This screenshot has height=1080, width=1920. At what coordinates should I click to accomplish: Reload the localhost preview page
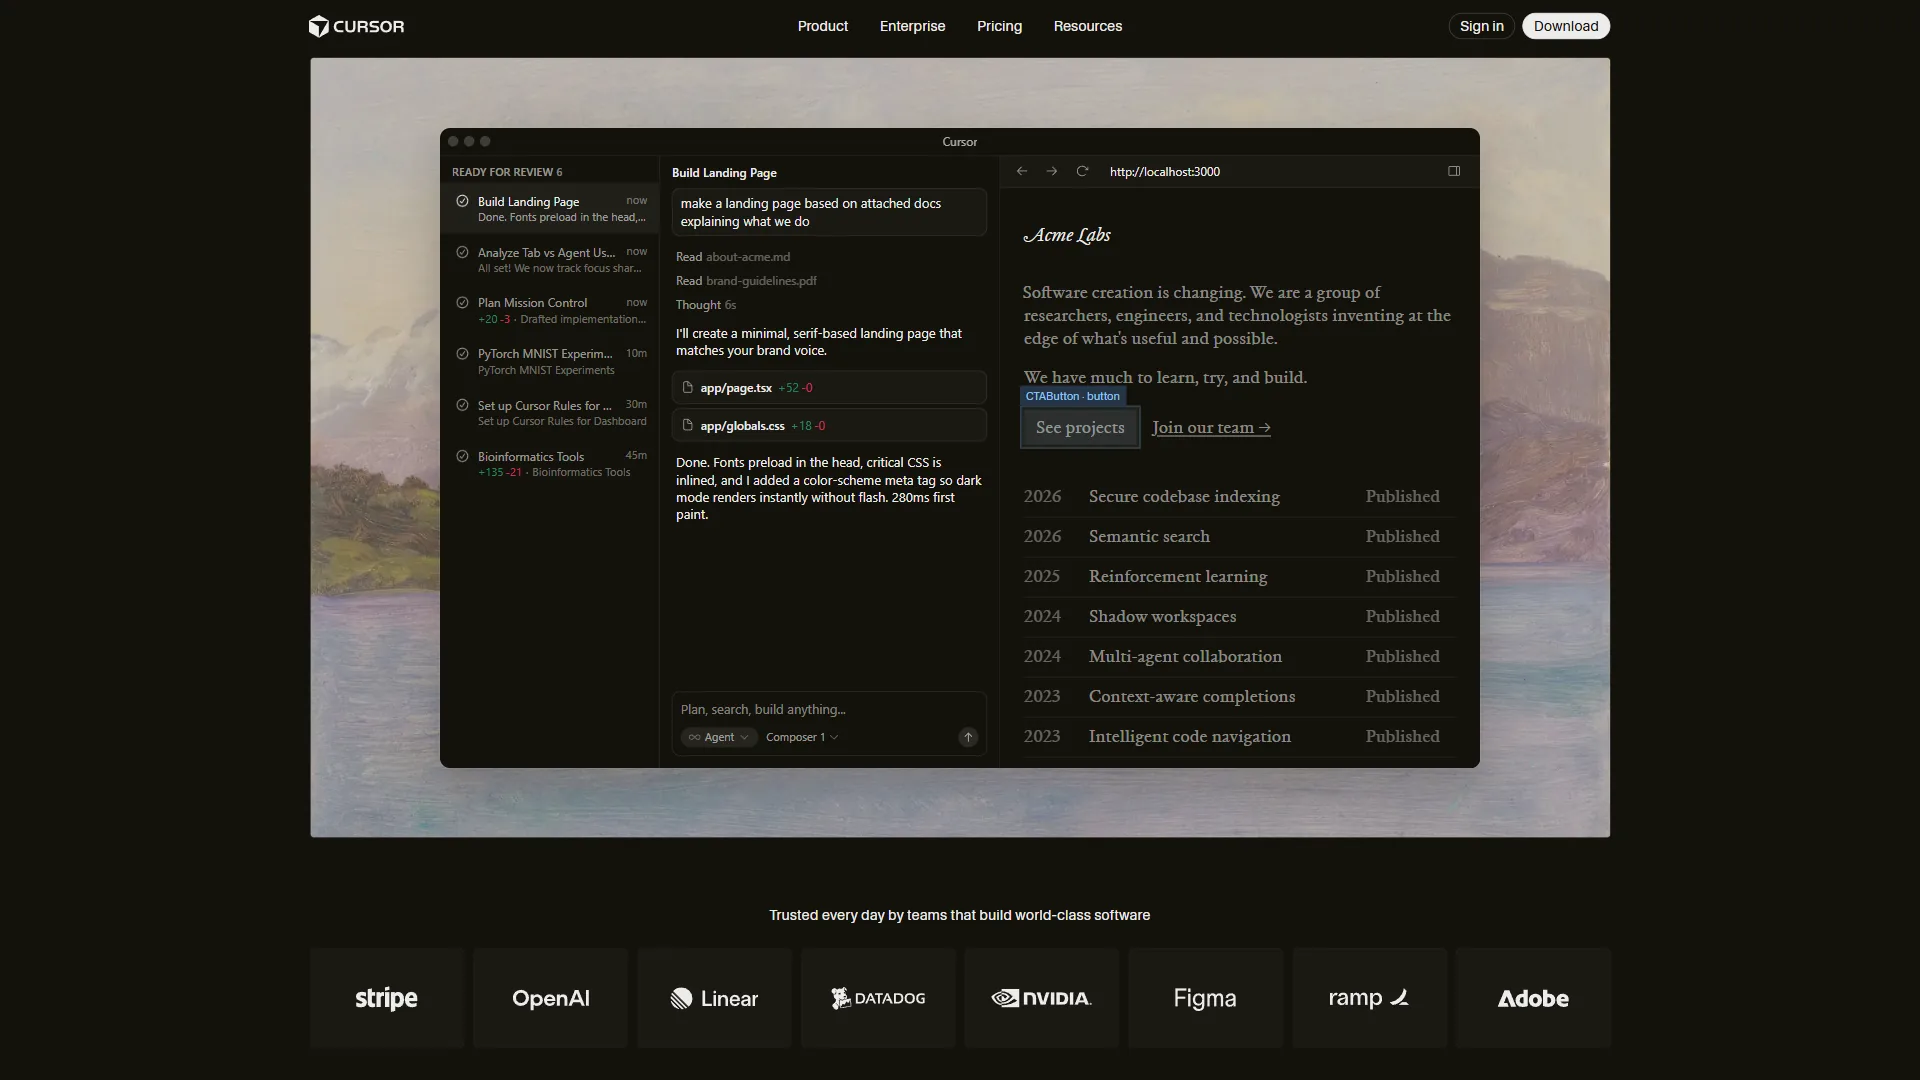point(1082,171)
